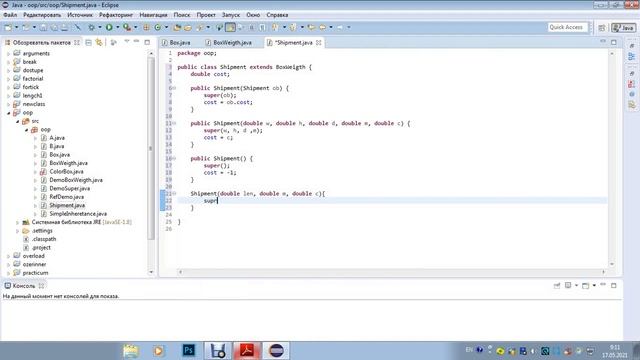Go to Next Annotation icon
The image size is (640, 360).
275,27
